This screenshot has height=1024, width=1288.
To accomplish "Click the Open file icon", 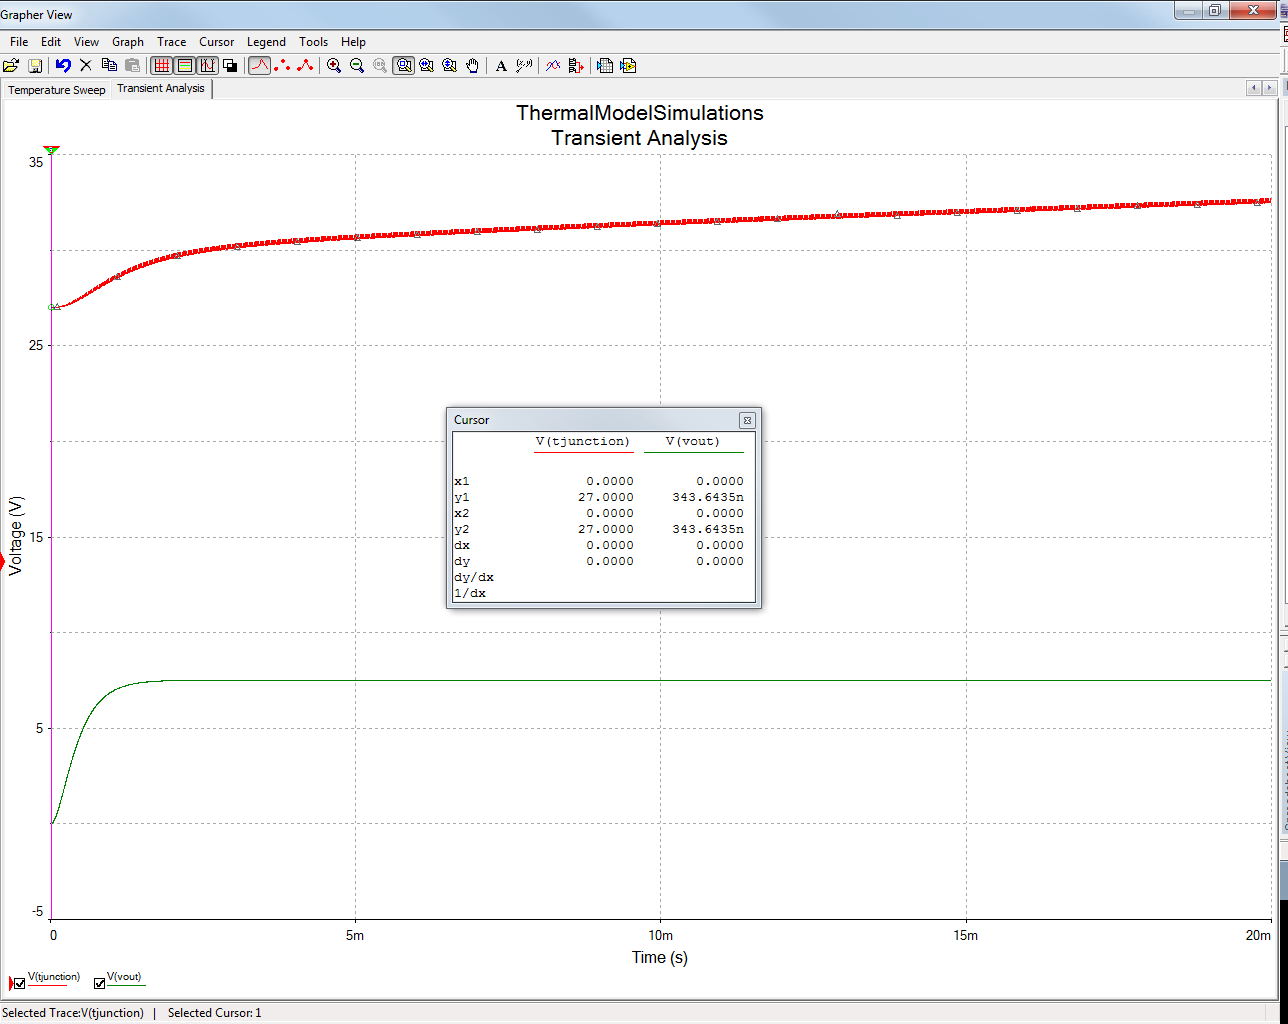I will coord(11,66).
